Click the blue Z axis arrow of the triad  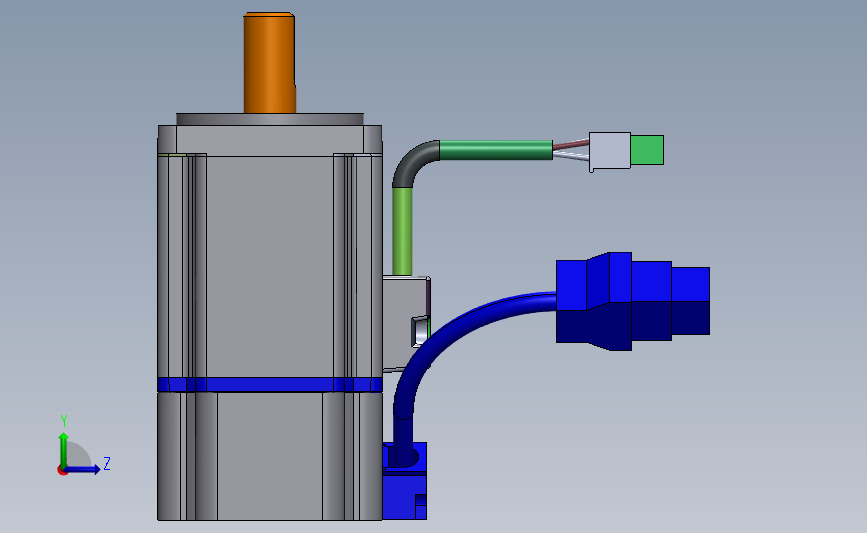83,469
